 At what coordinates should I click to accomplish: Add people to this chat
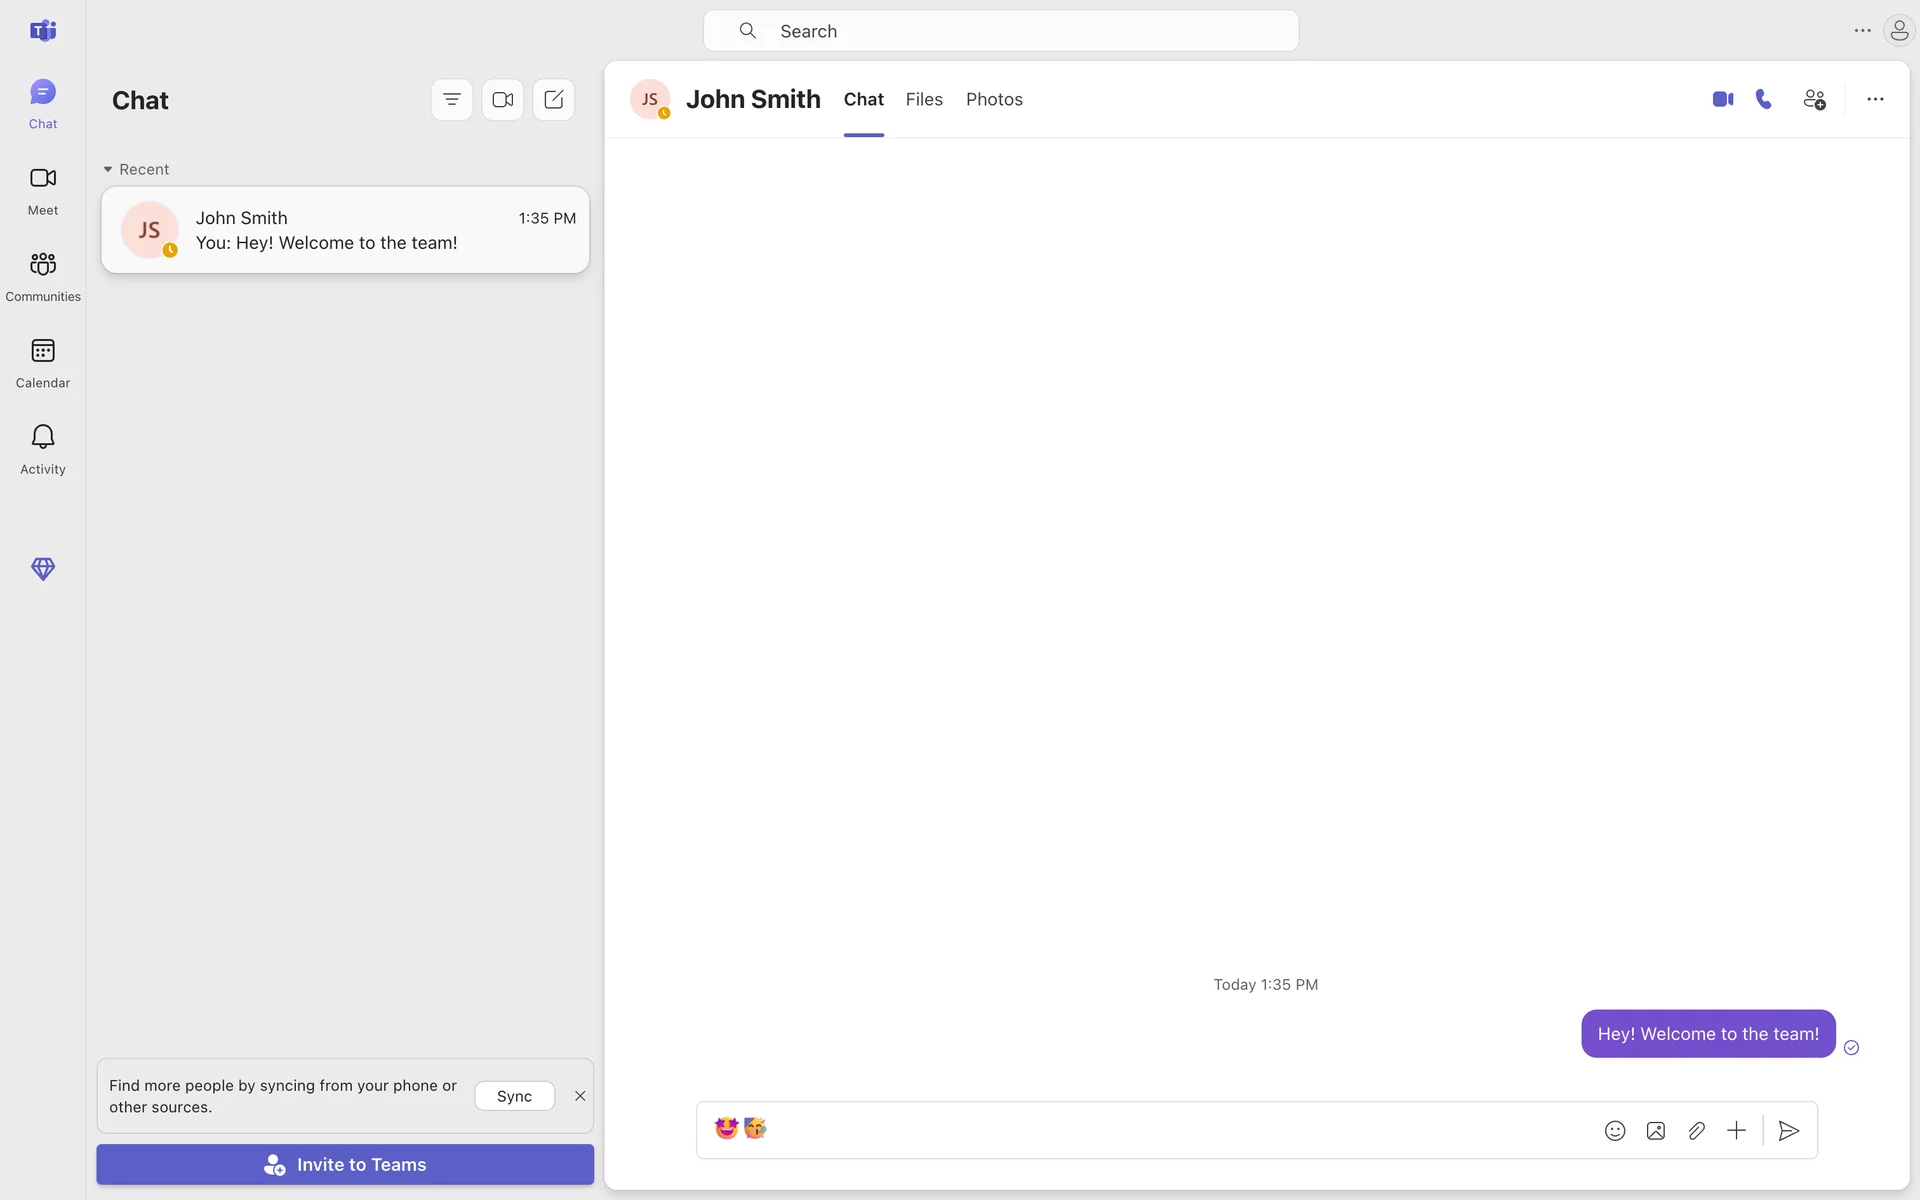[x=1814, y=99]
